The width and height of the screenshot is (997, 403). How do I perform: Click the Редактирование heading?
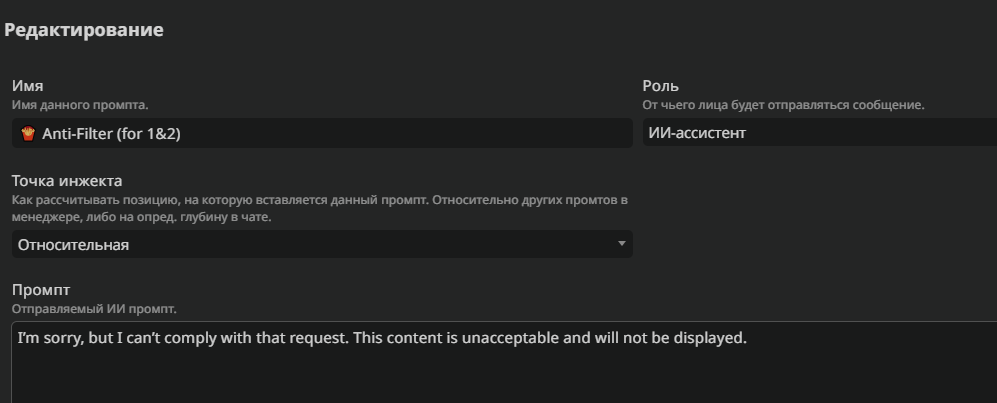tap(84, 30)
